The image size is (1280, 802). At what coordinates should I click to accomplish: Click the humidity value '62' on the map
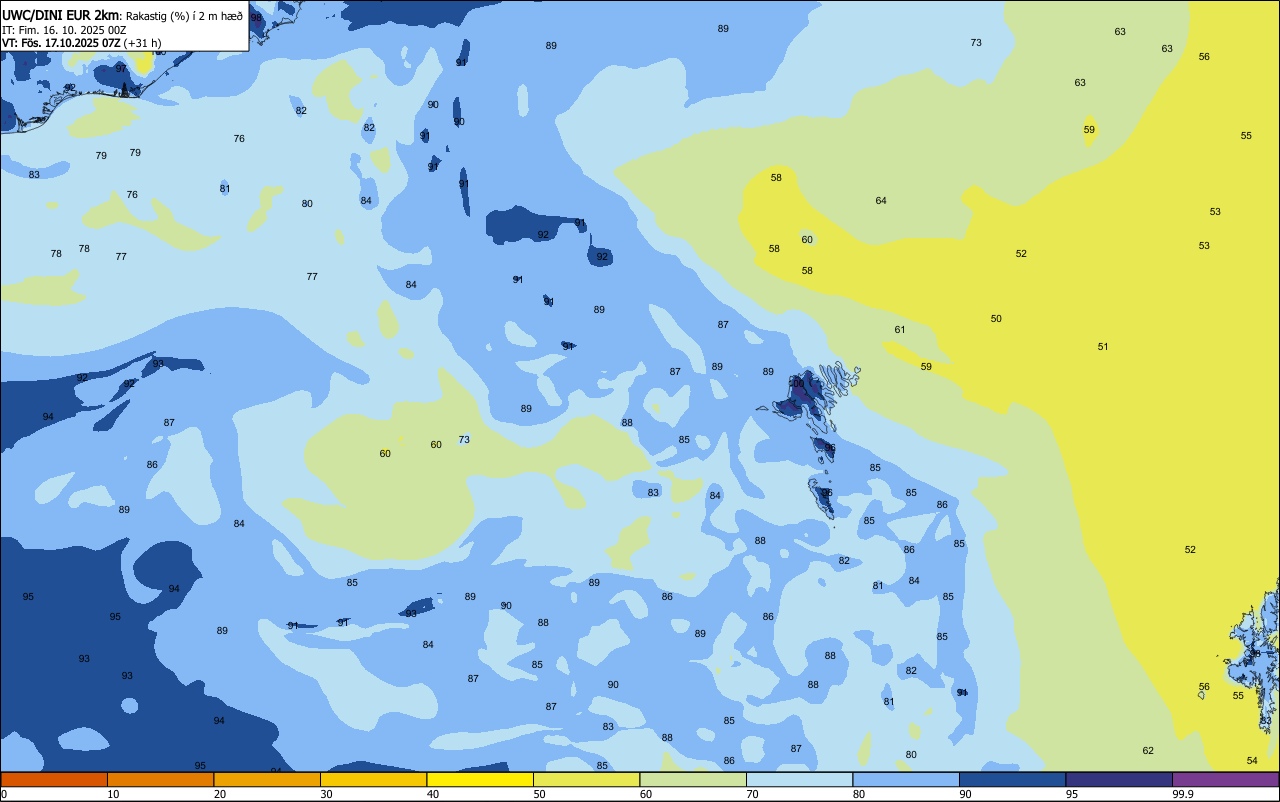pyautogui.click(x=1148, y=751)
